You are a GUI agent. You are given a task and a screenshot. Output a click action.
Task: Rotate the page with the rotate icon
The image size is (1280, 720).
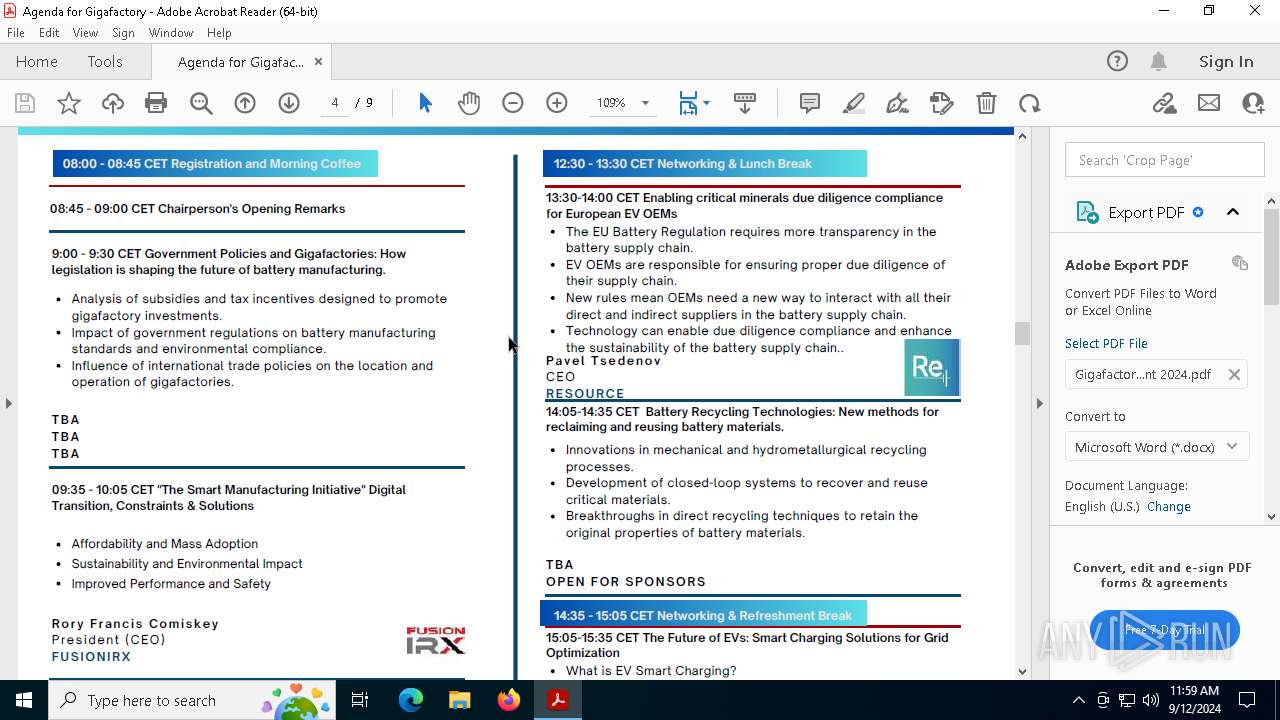[x=1030, y=103]
